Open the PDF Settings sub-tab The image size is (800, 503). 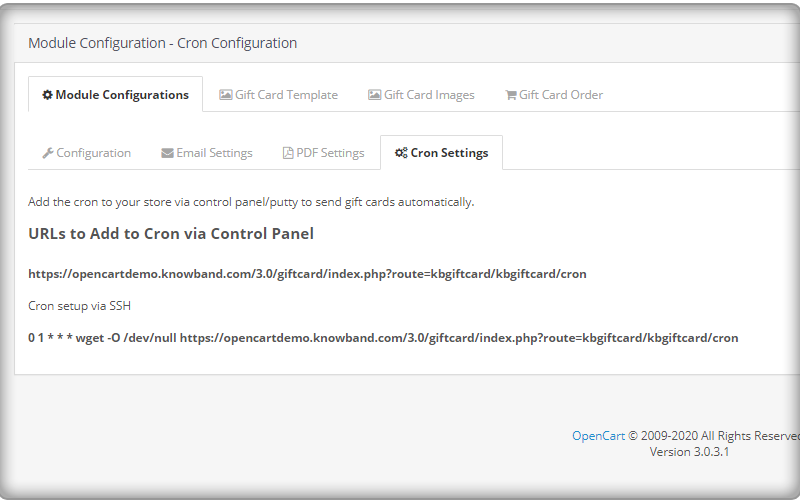[x=323, y=153]
